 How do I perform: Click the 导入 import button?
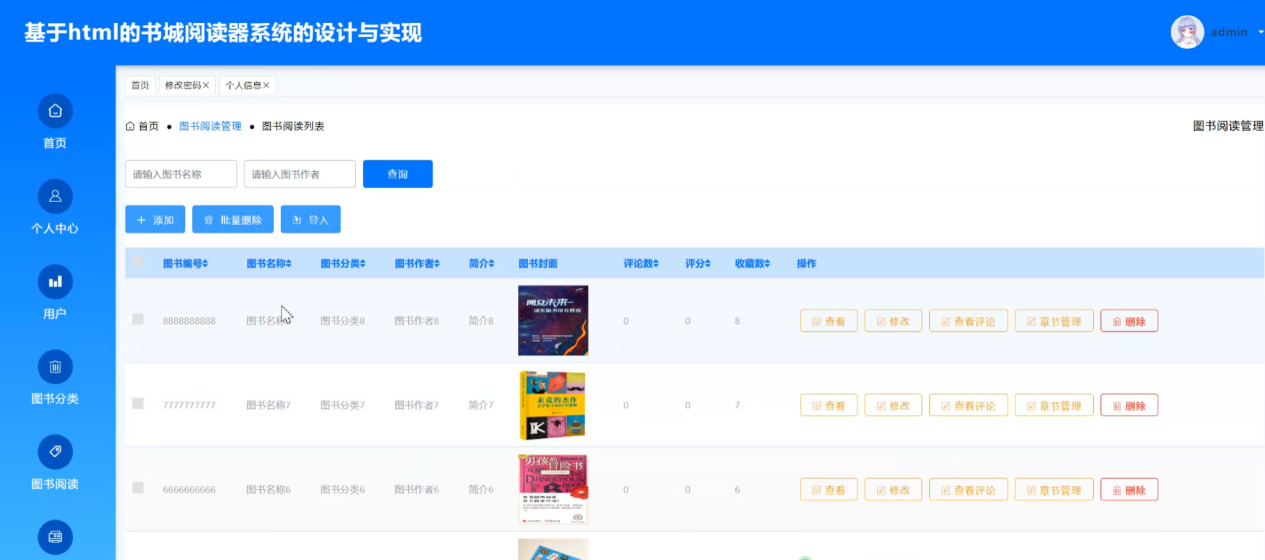point(311,219)
